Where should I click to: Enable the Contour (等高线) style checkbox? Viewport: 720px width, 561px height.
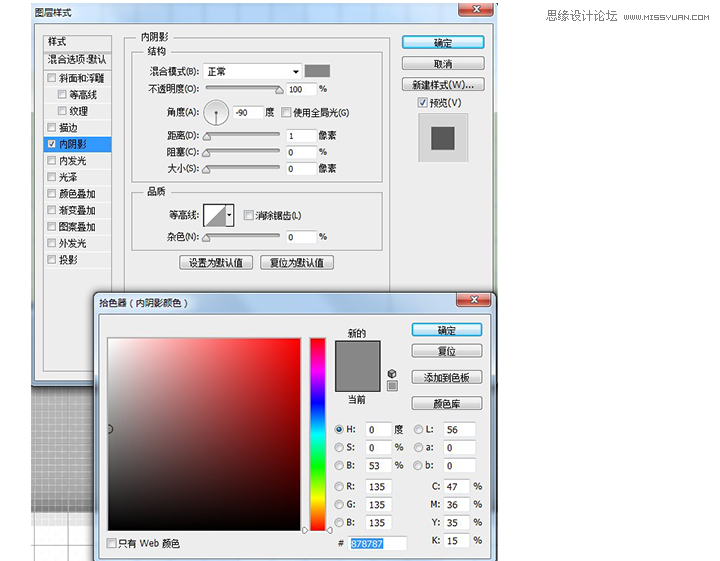point(62,94)
